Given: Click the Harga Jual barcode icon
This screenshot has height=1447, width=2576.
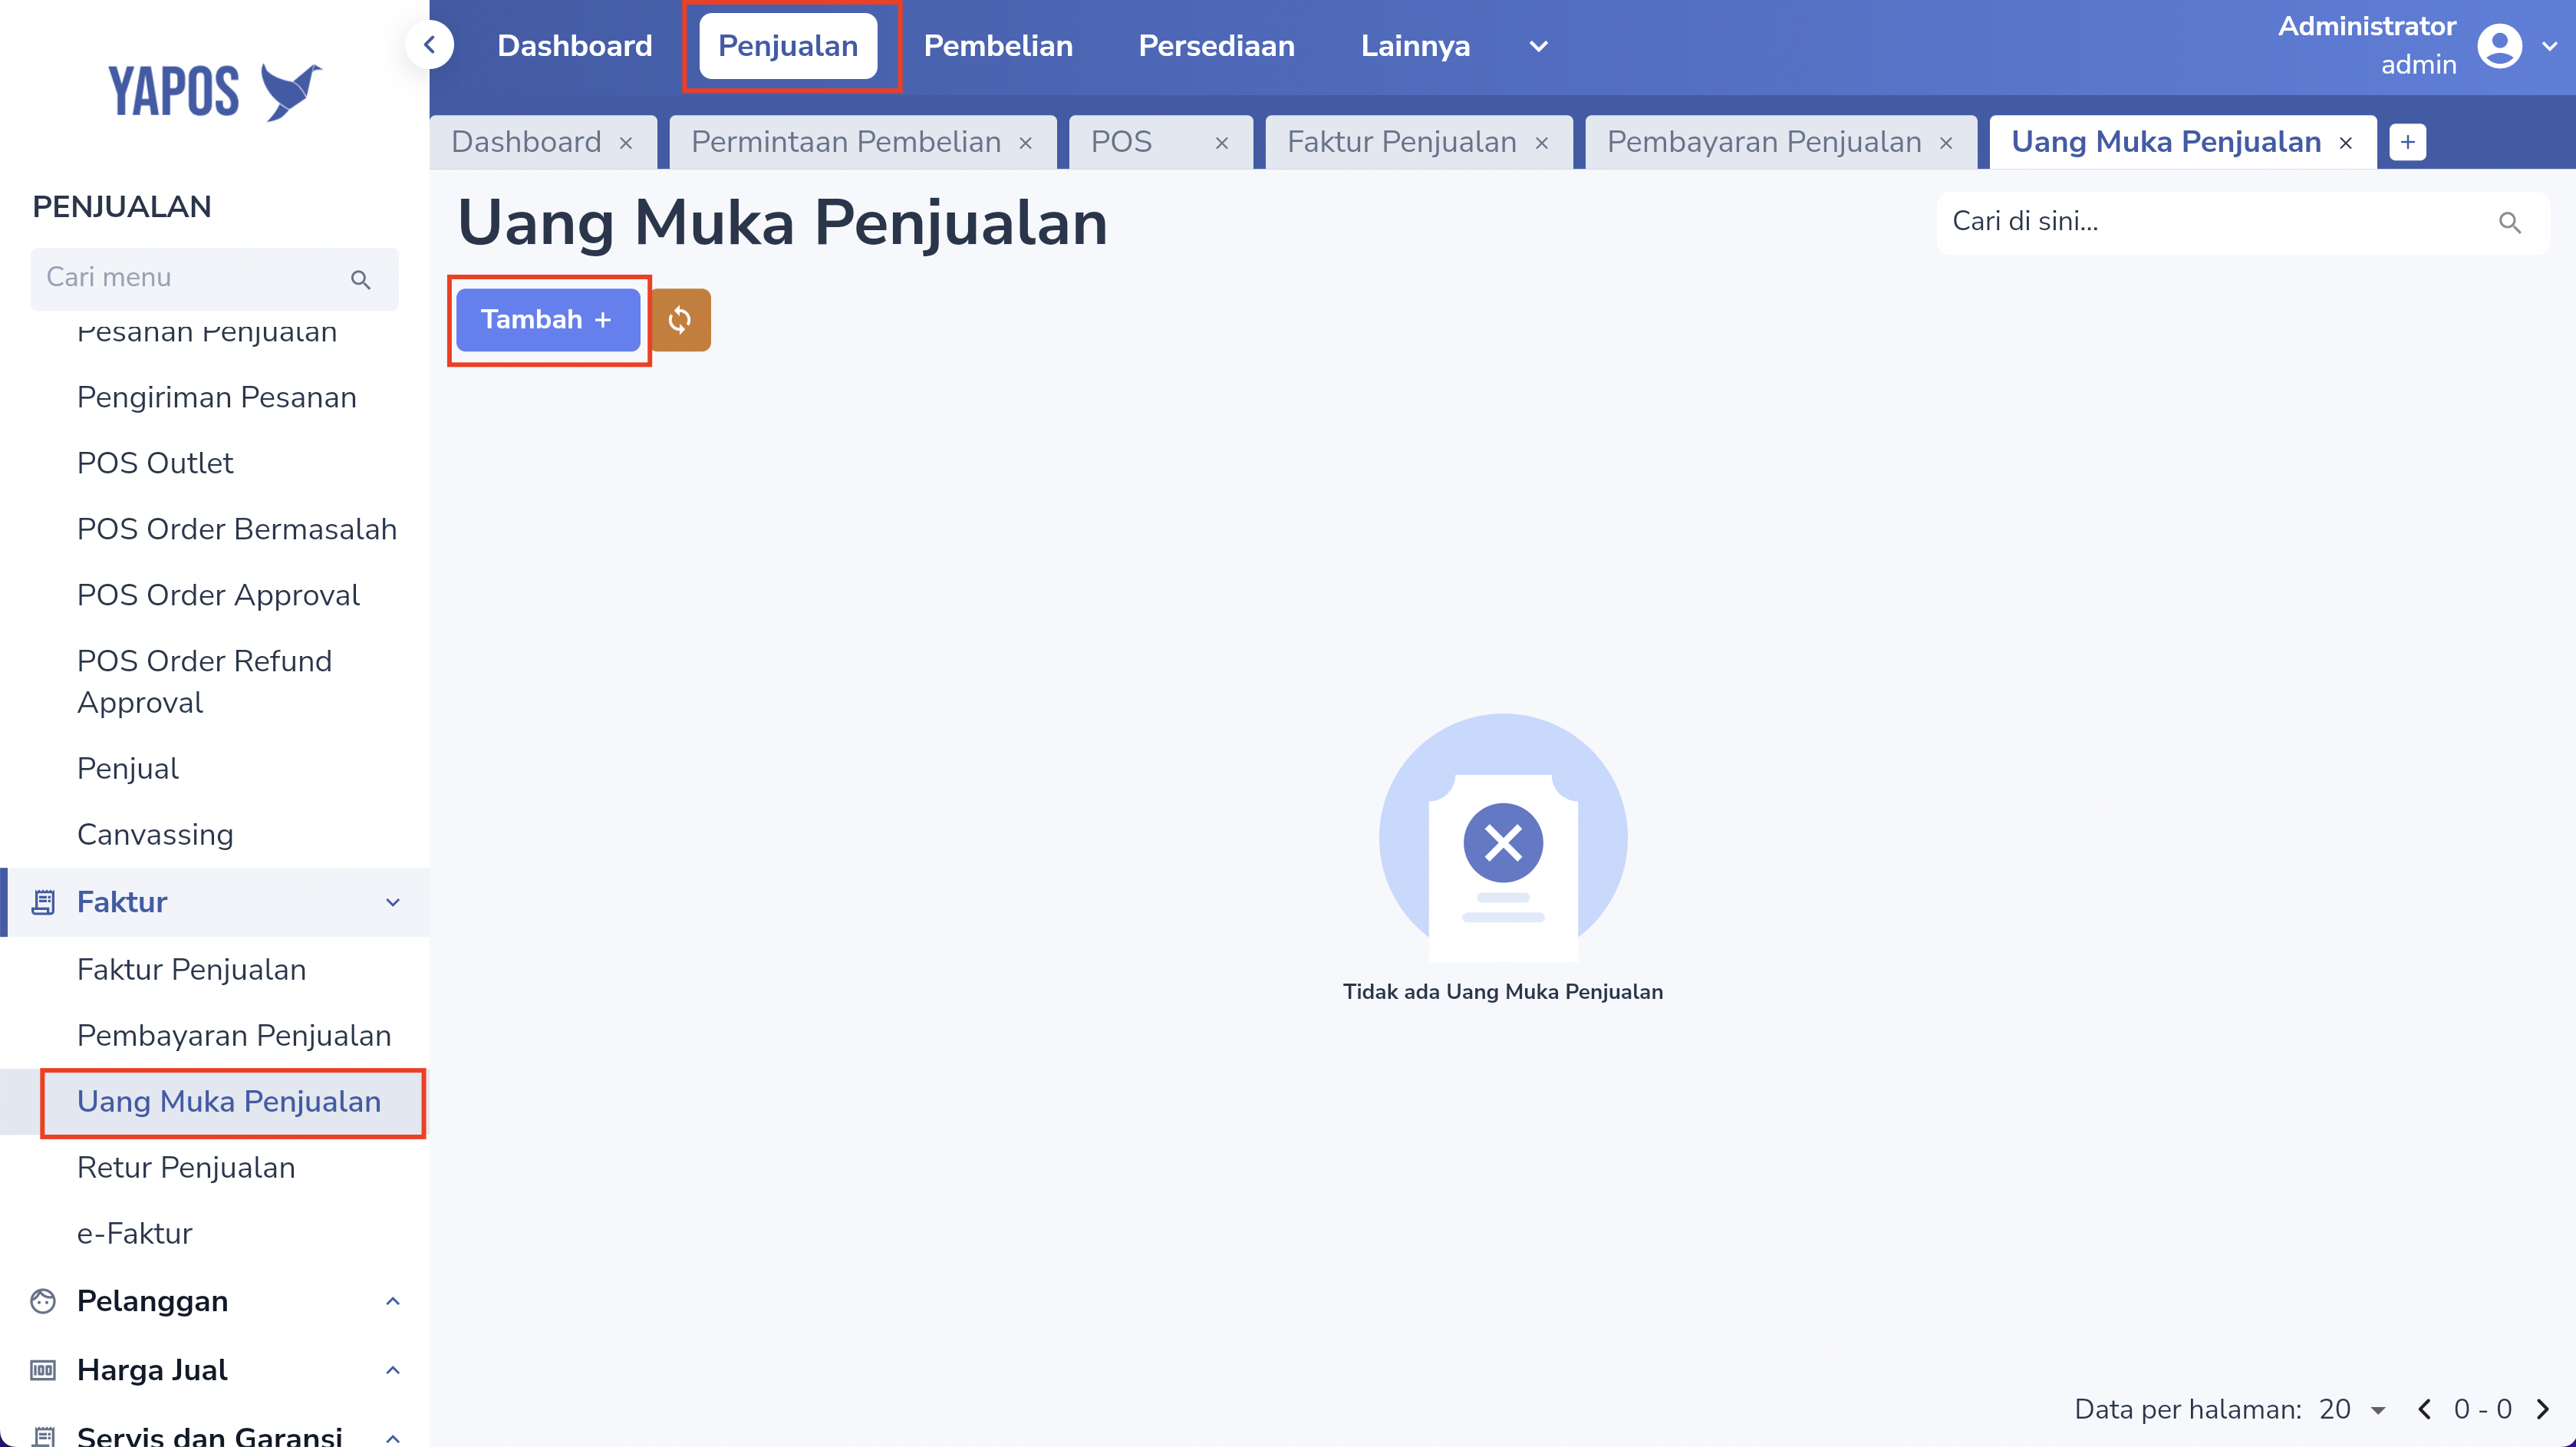Looking at the screenshot, I should click(x=43, y=1370).
